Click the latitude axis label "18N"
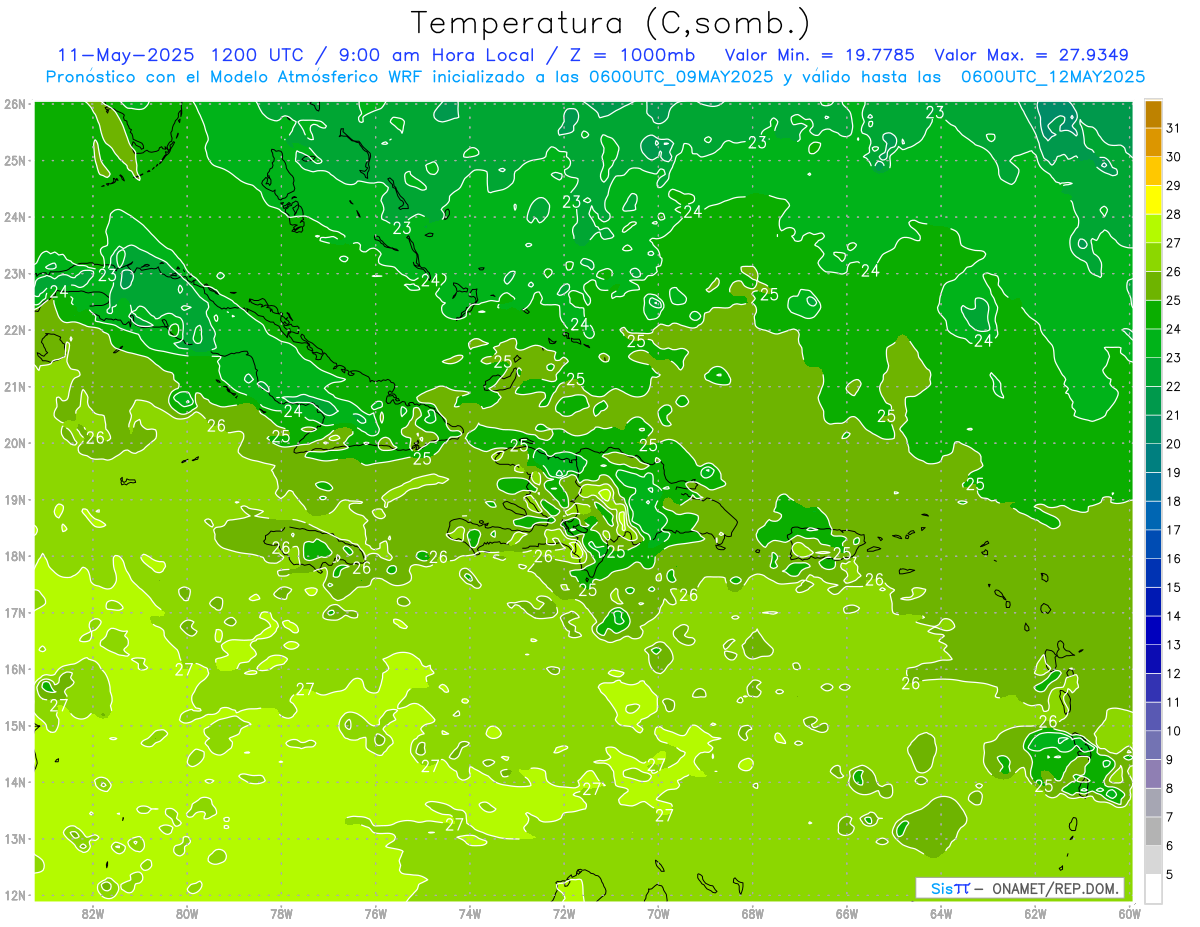Image resolution: width=1200 pixels, height=927 pixels. pos(15,556)
